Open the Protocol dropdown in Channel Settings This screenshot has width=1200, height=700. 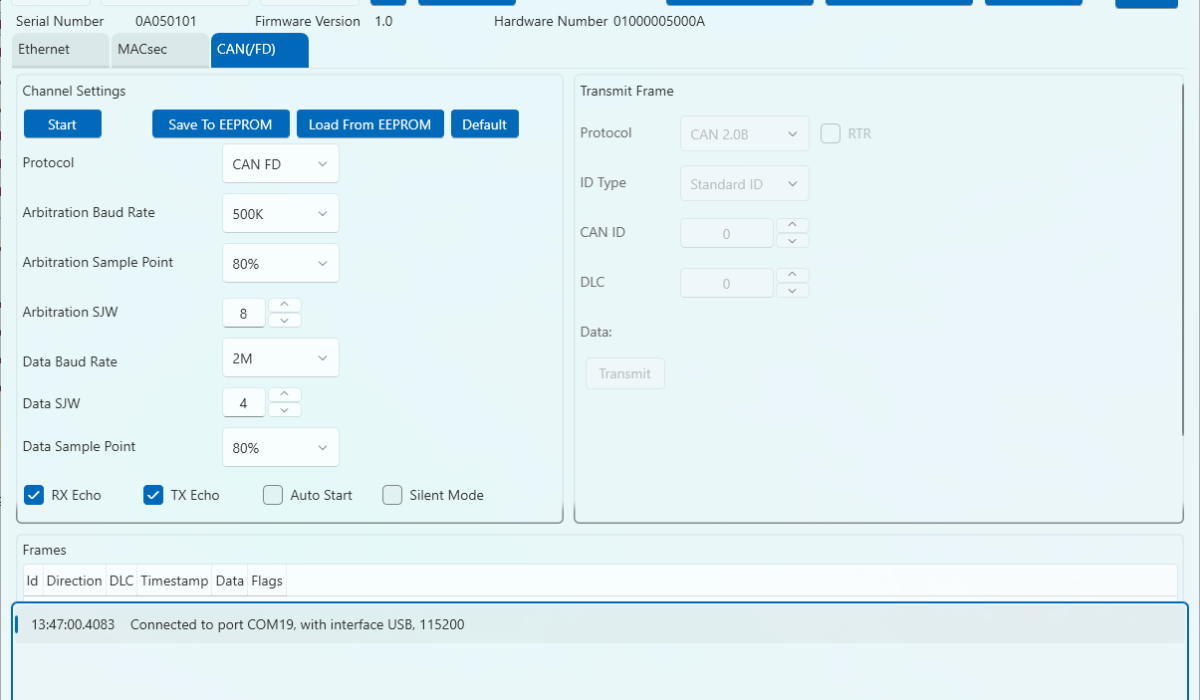coord(280,164)
